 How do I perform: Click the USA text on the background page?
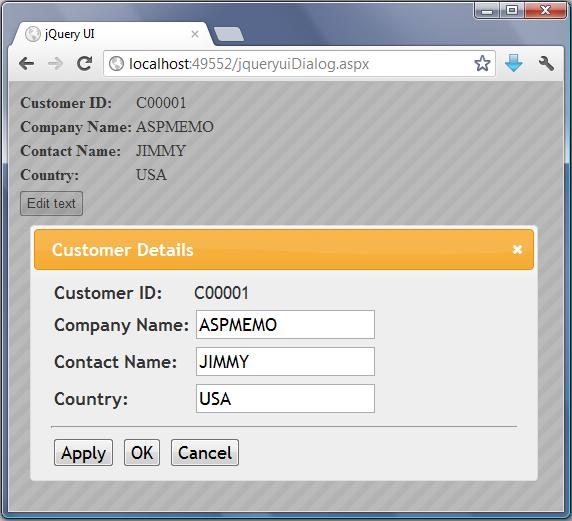tap(151, 175)
